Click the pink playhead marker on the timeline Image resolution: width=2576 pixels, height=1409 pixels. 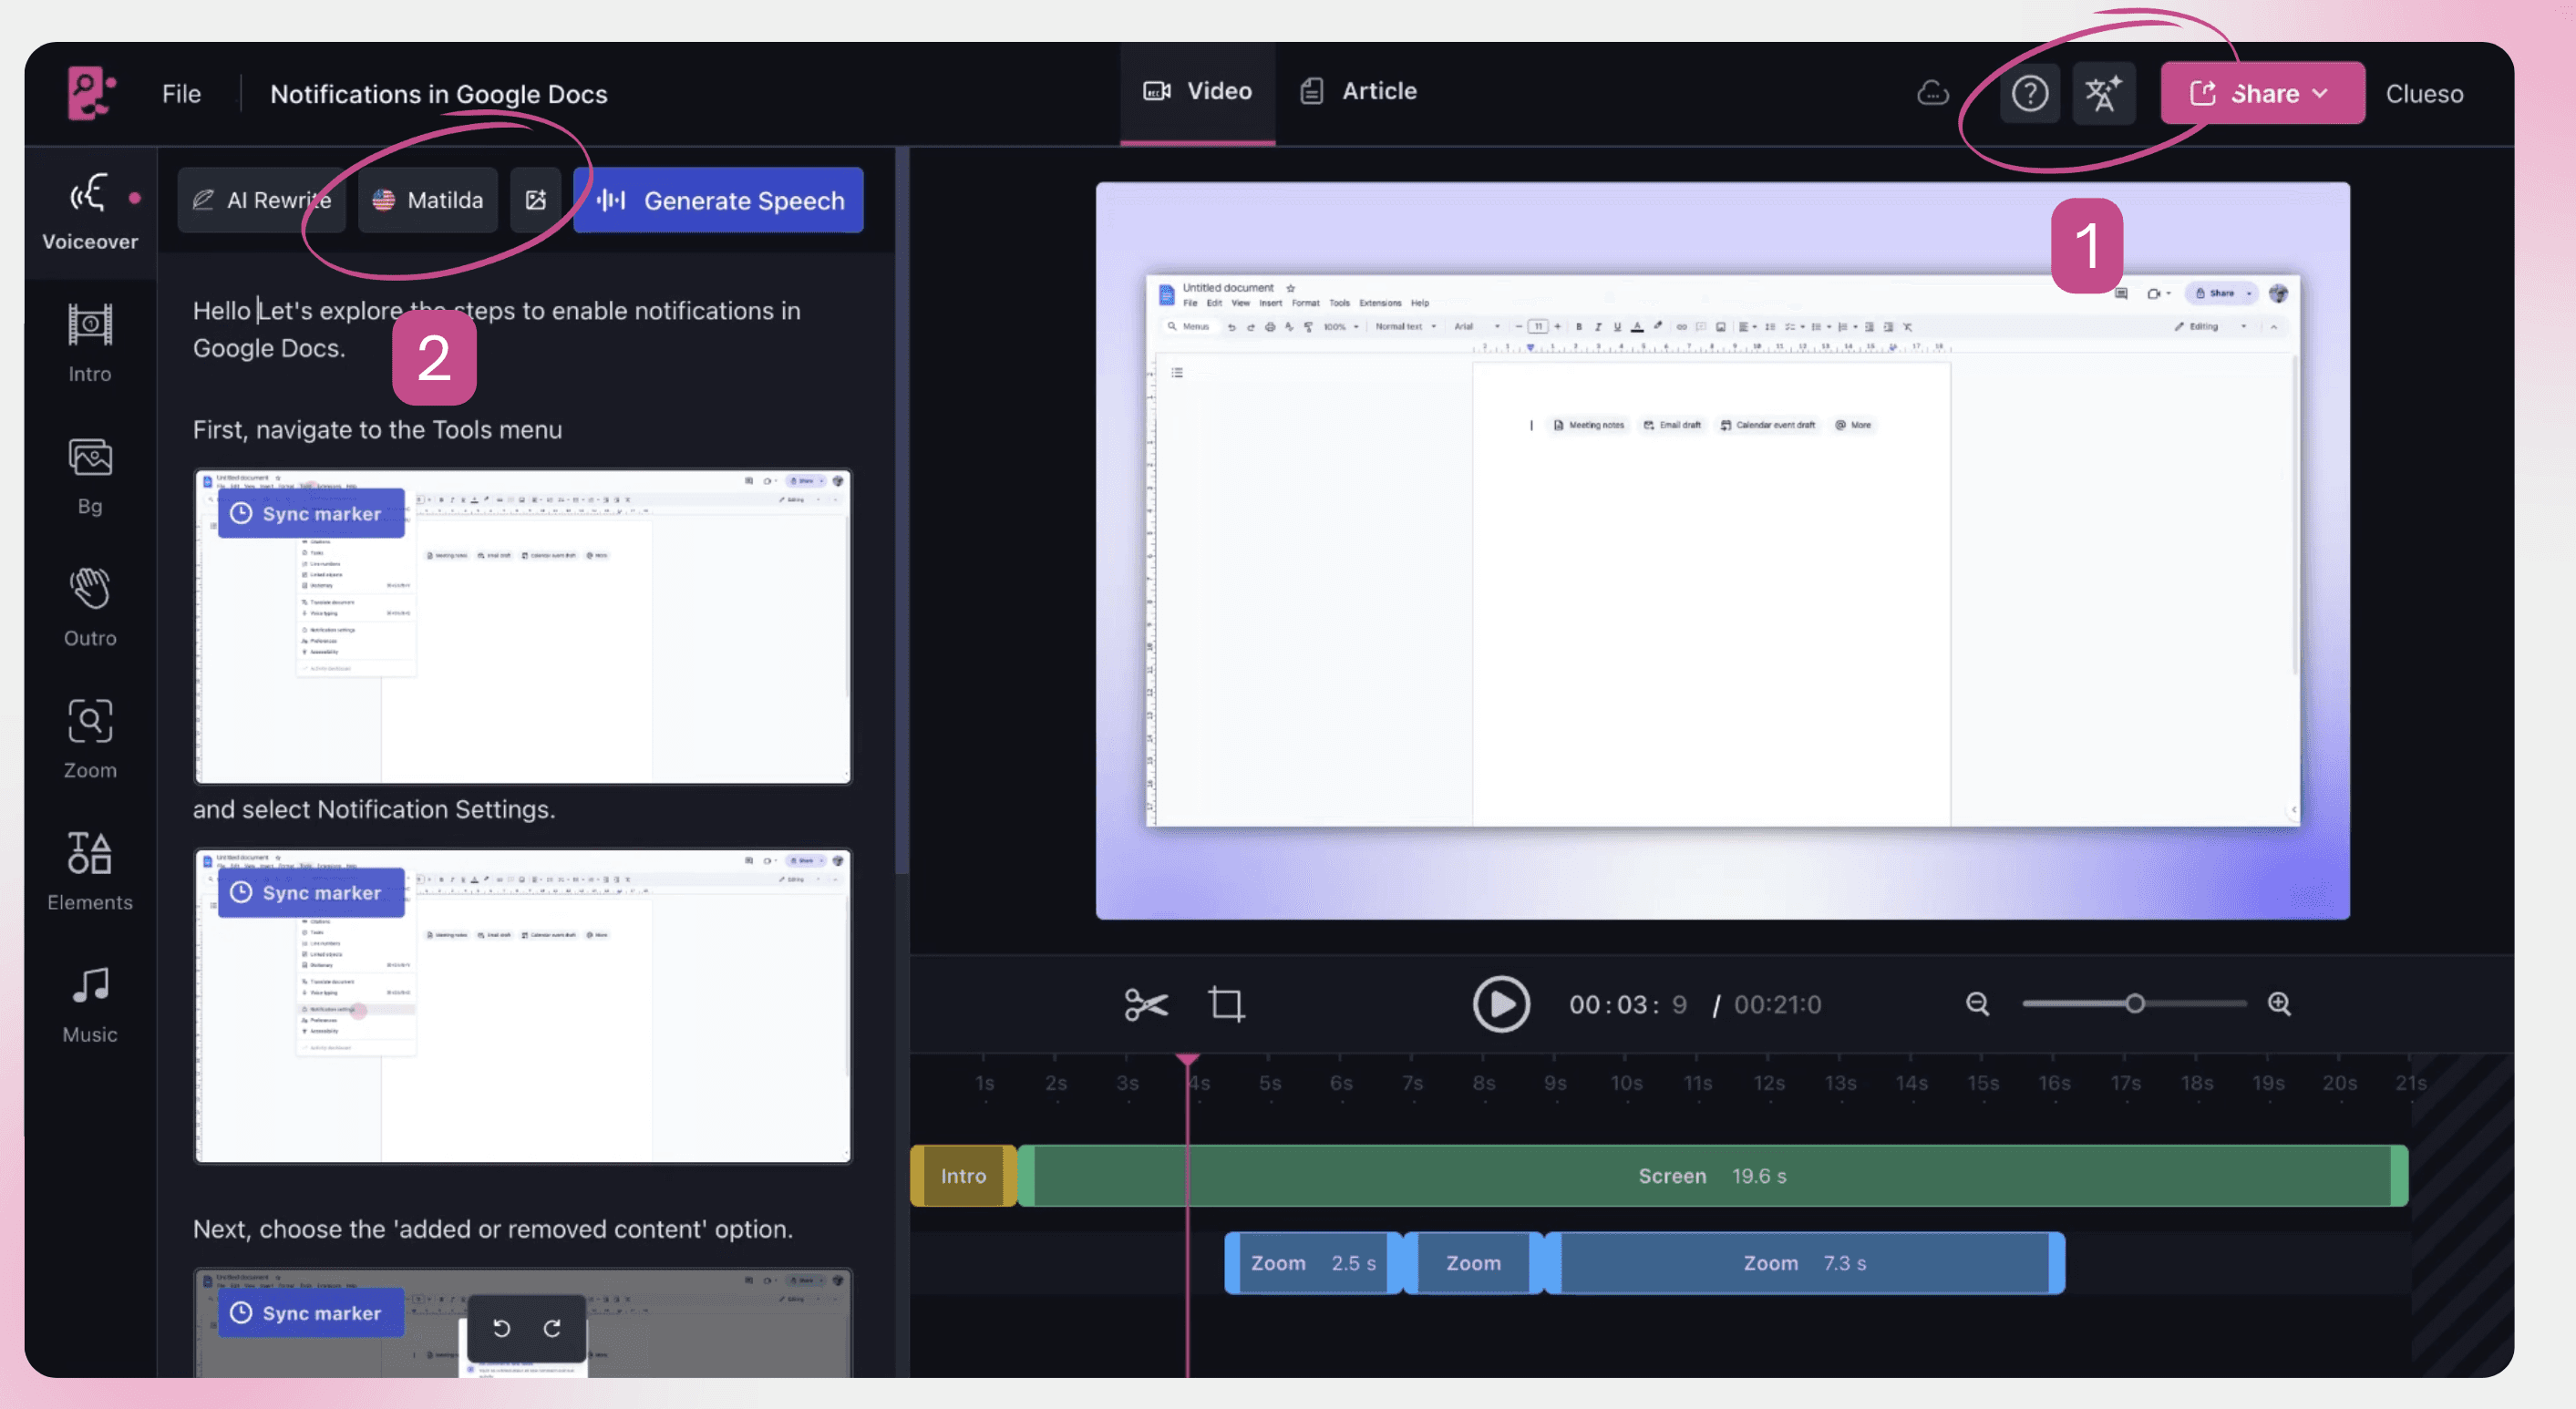1188,1059
